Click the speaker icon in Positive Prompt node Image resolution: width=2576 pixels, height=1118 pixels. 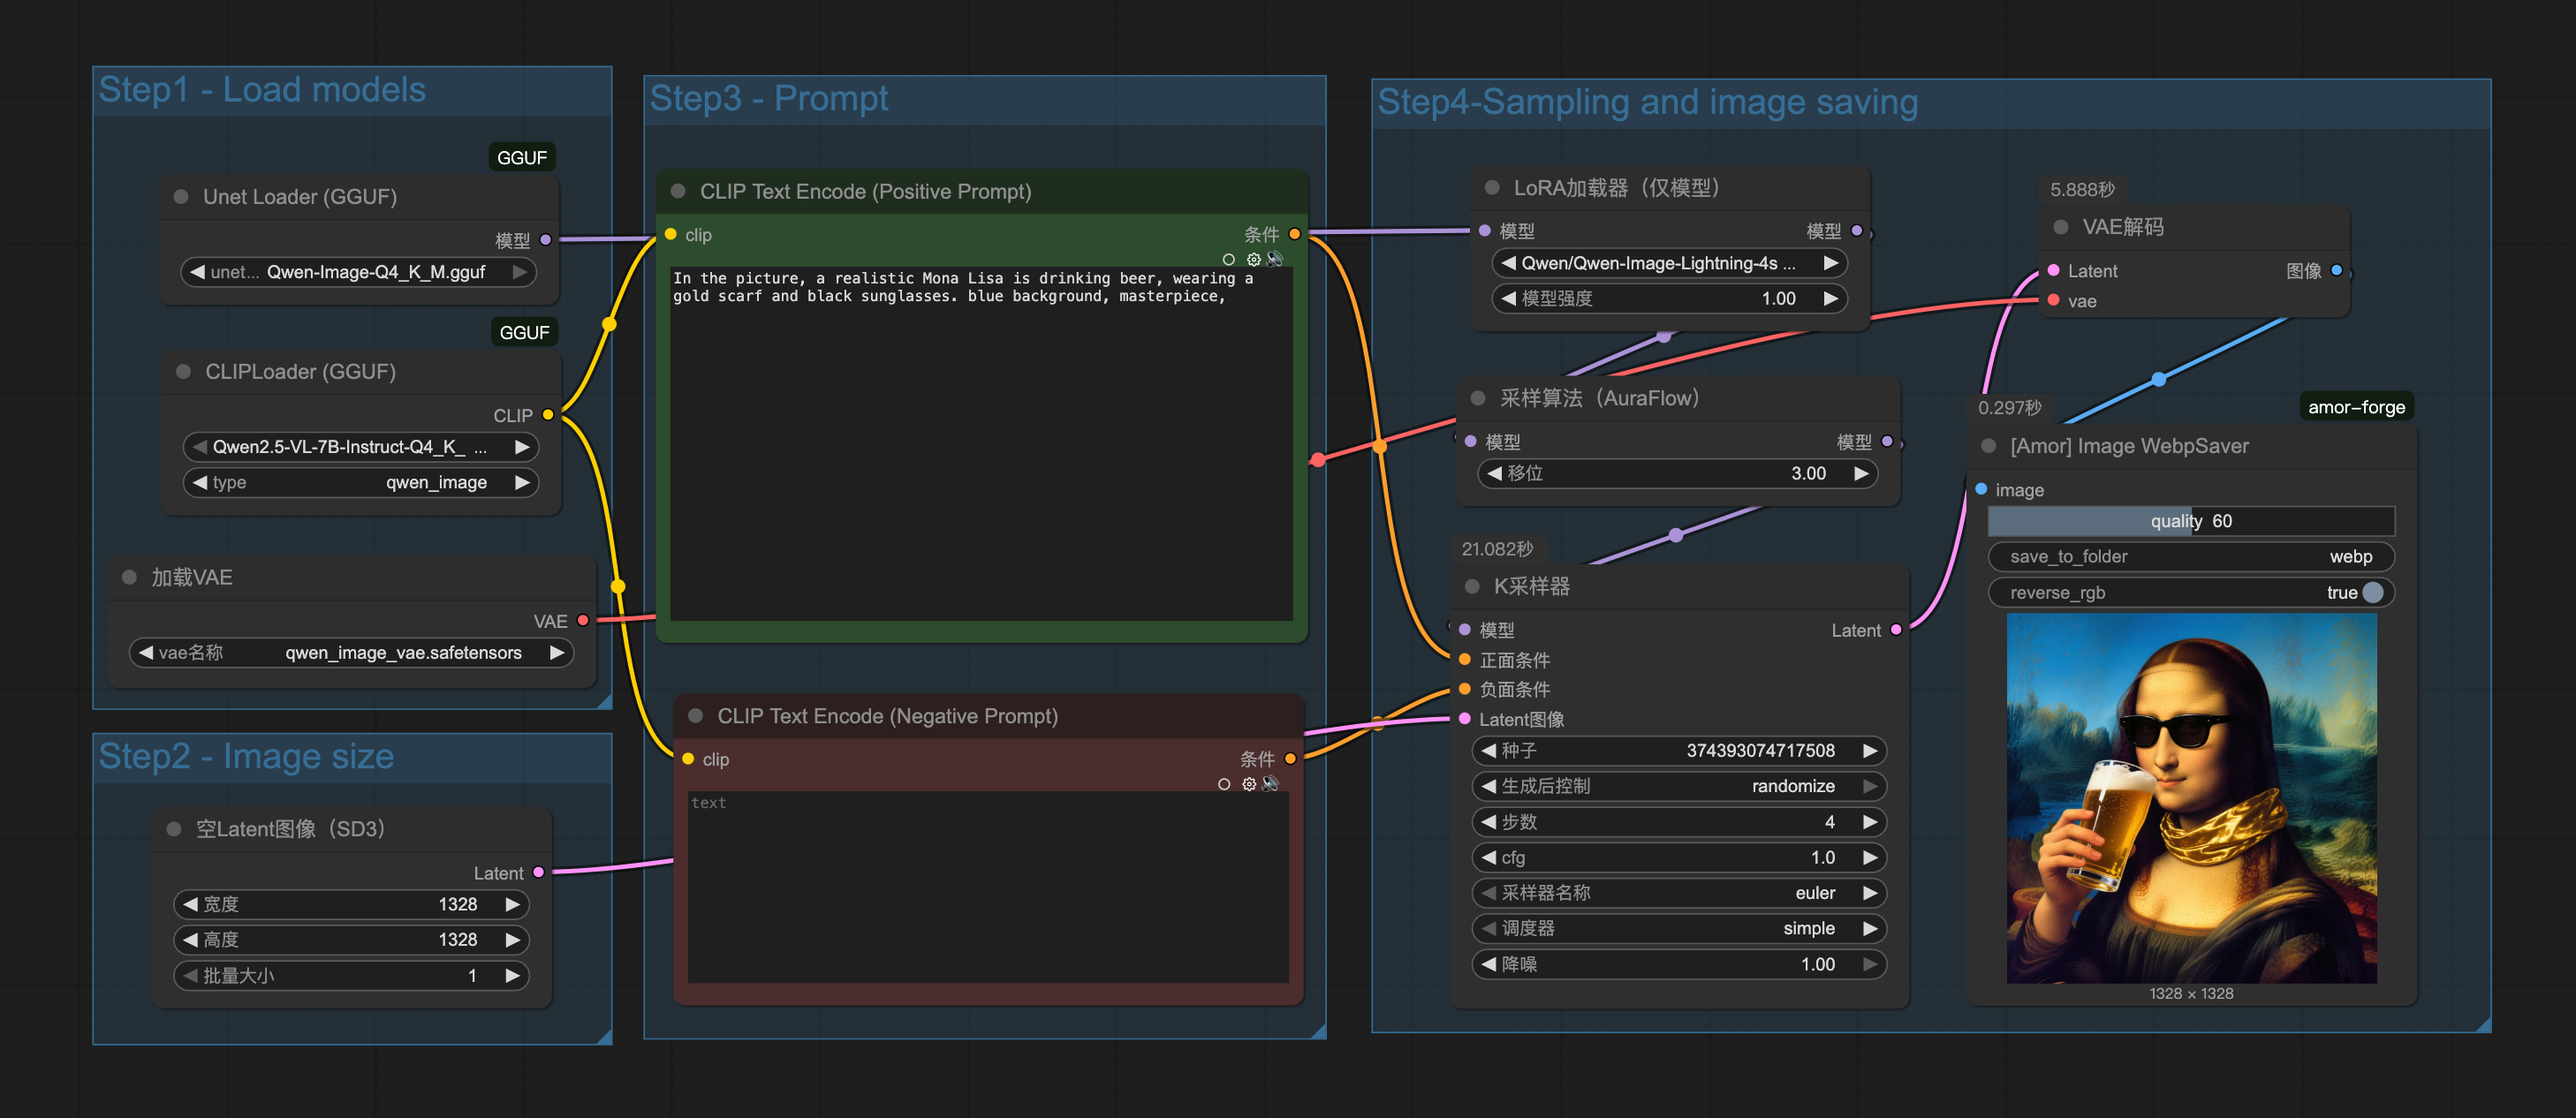click(x=1275, y=259)
